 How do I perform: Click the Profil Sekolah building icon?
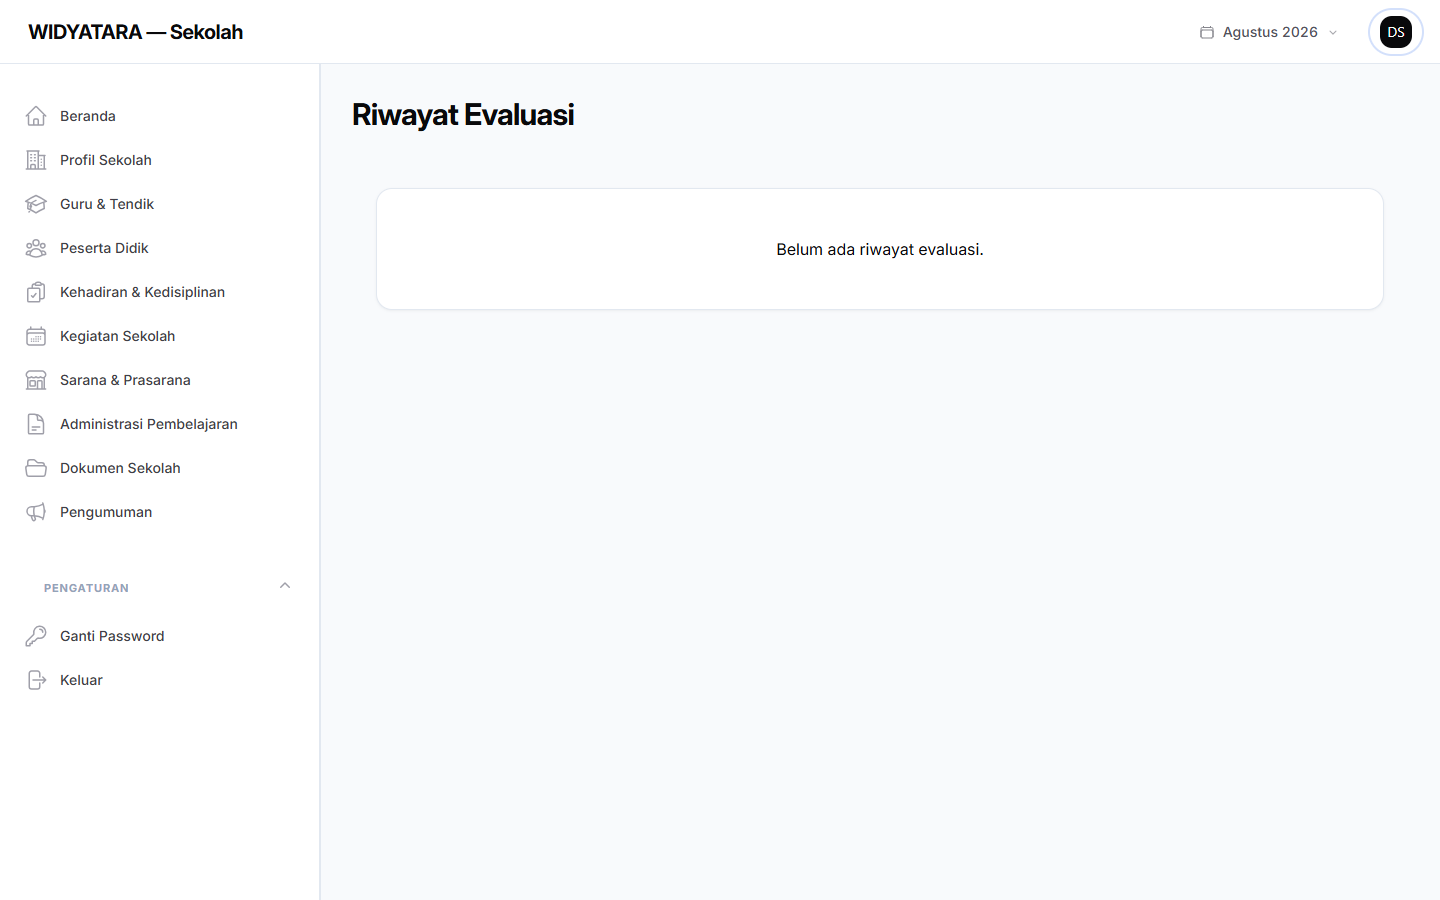point(36,160)
